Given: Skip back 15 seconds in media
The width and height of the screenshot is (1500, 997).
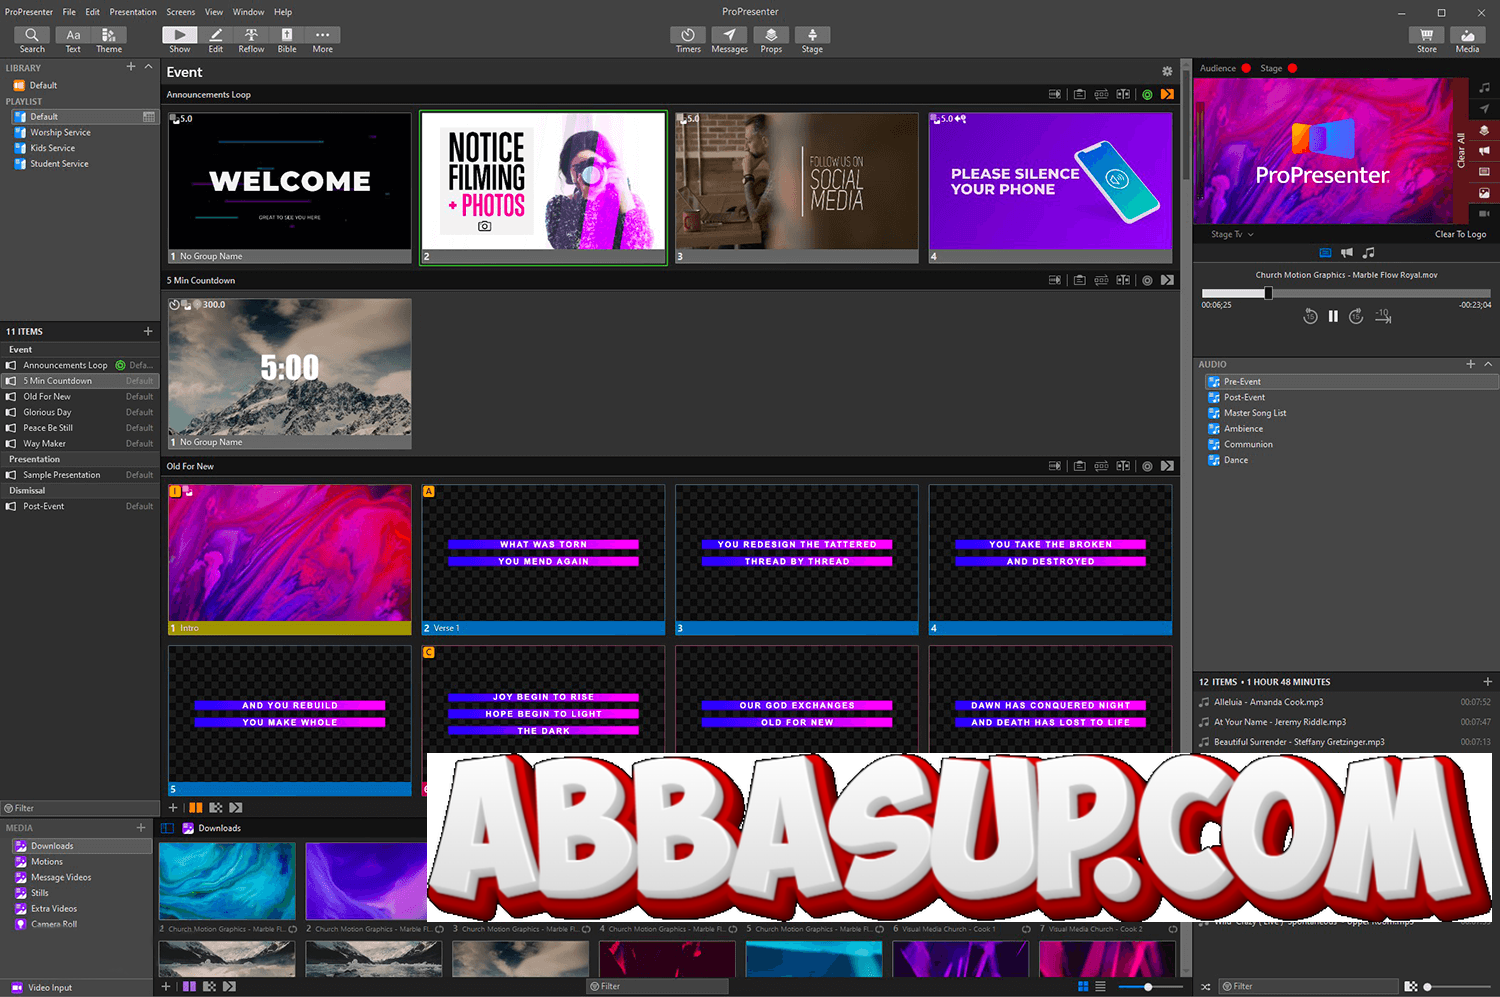Looking at the screenshot, I should click(1310, 316).
